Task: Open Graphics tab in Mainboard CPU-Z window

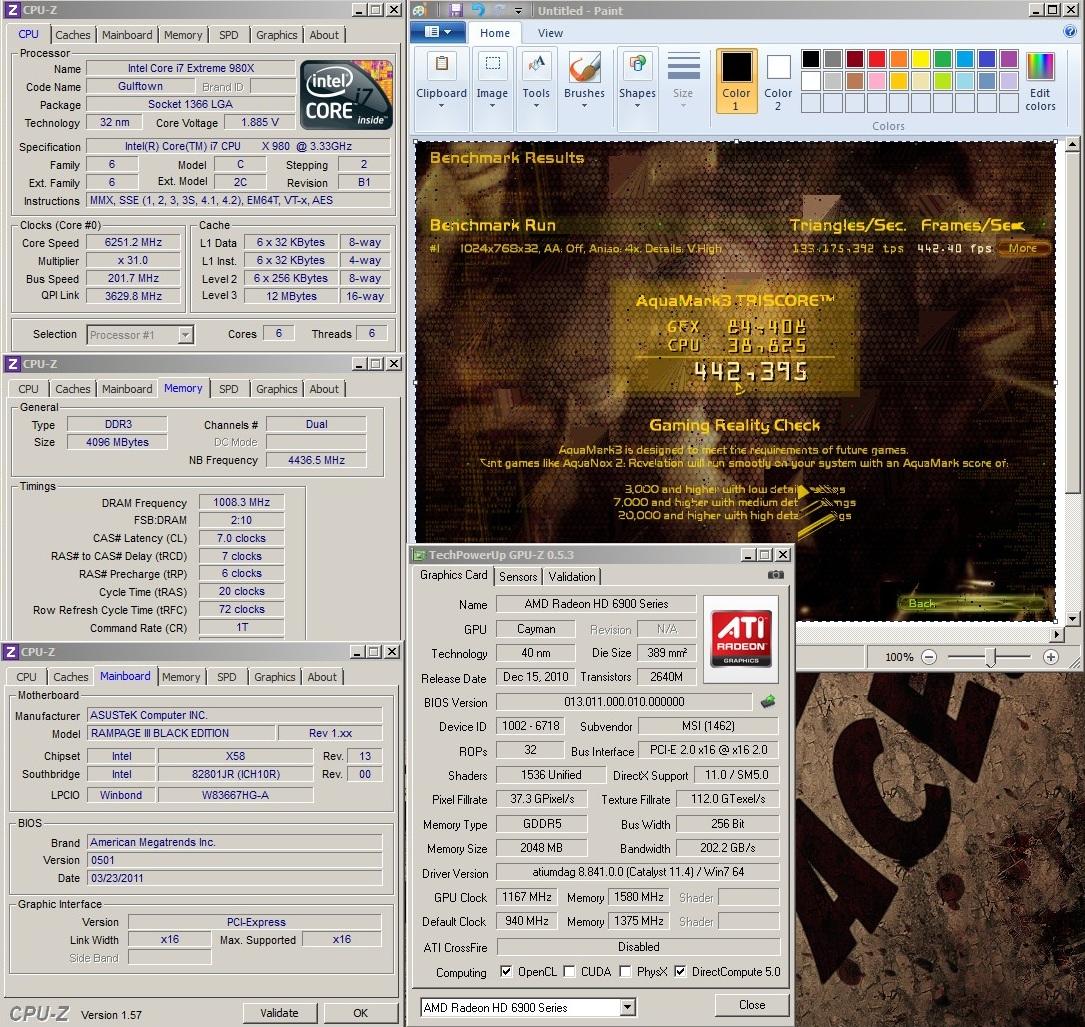Action: click(275, 677)
